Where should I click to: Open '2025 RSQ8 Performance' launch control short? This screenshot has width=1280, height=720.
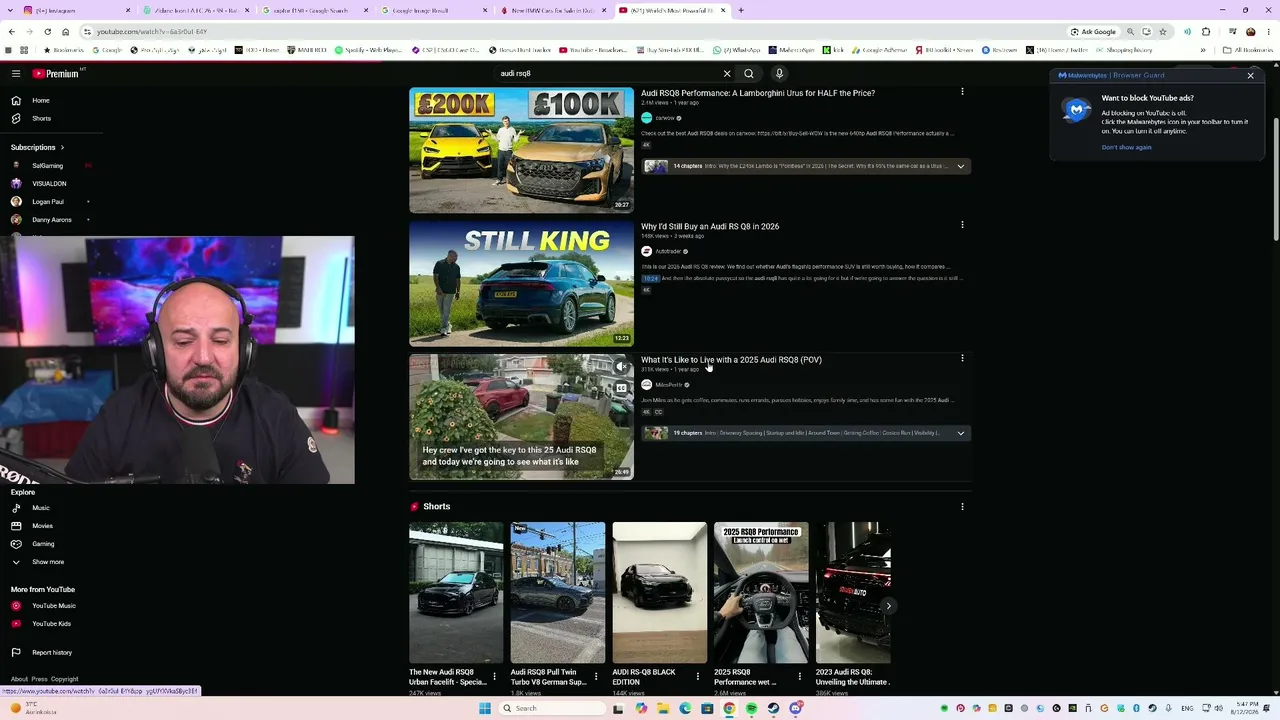pyautogui.click(x=761, y=593)
